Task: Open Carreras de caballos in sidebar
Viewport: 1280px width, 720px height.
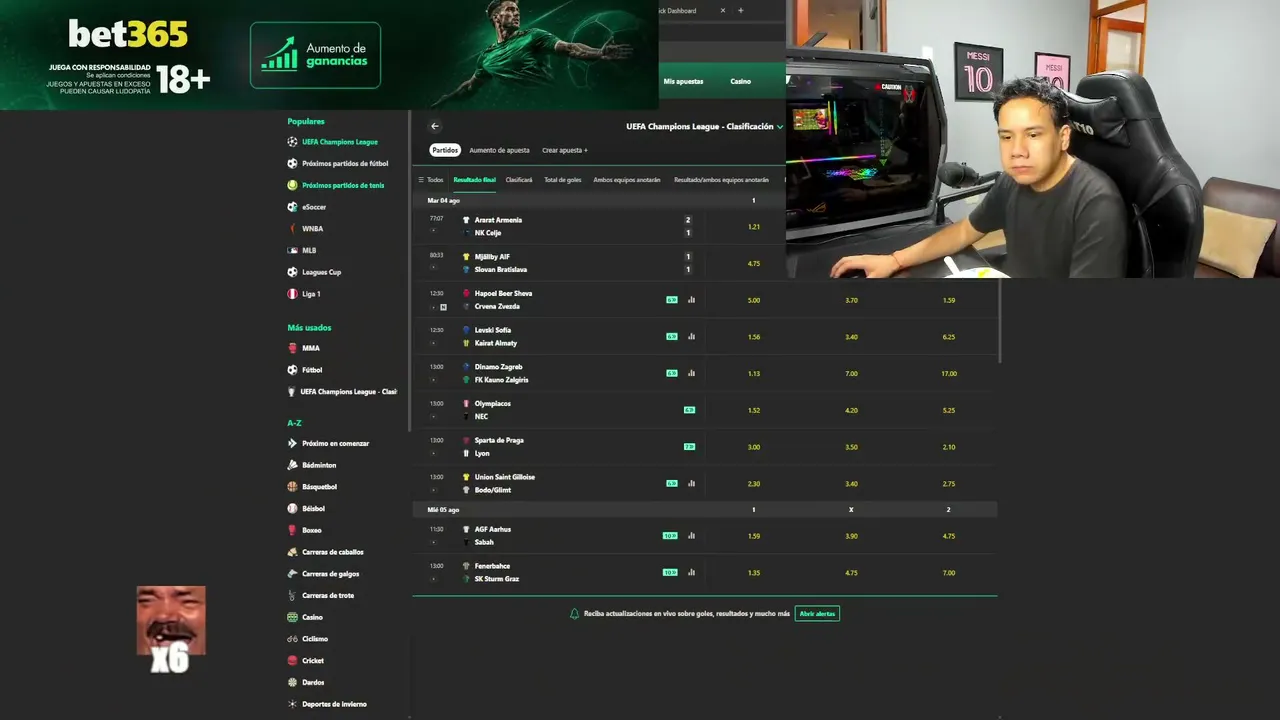Action: (333, 552)
